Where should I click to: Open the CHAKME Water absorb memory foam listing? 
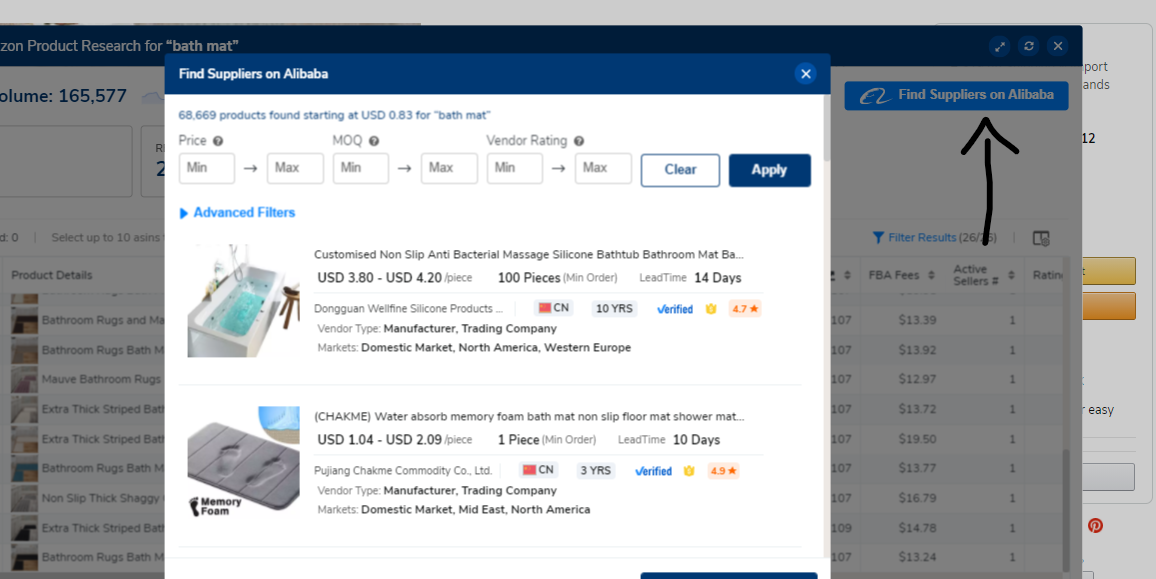point(529,417)
